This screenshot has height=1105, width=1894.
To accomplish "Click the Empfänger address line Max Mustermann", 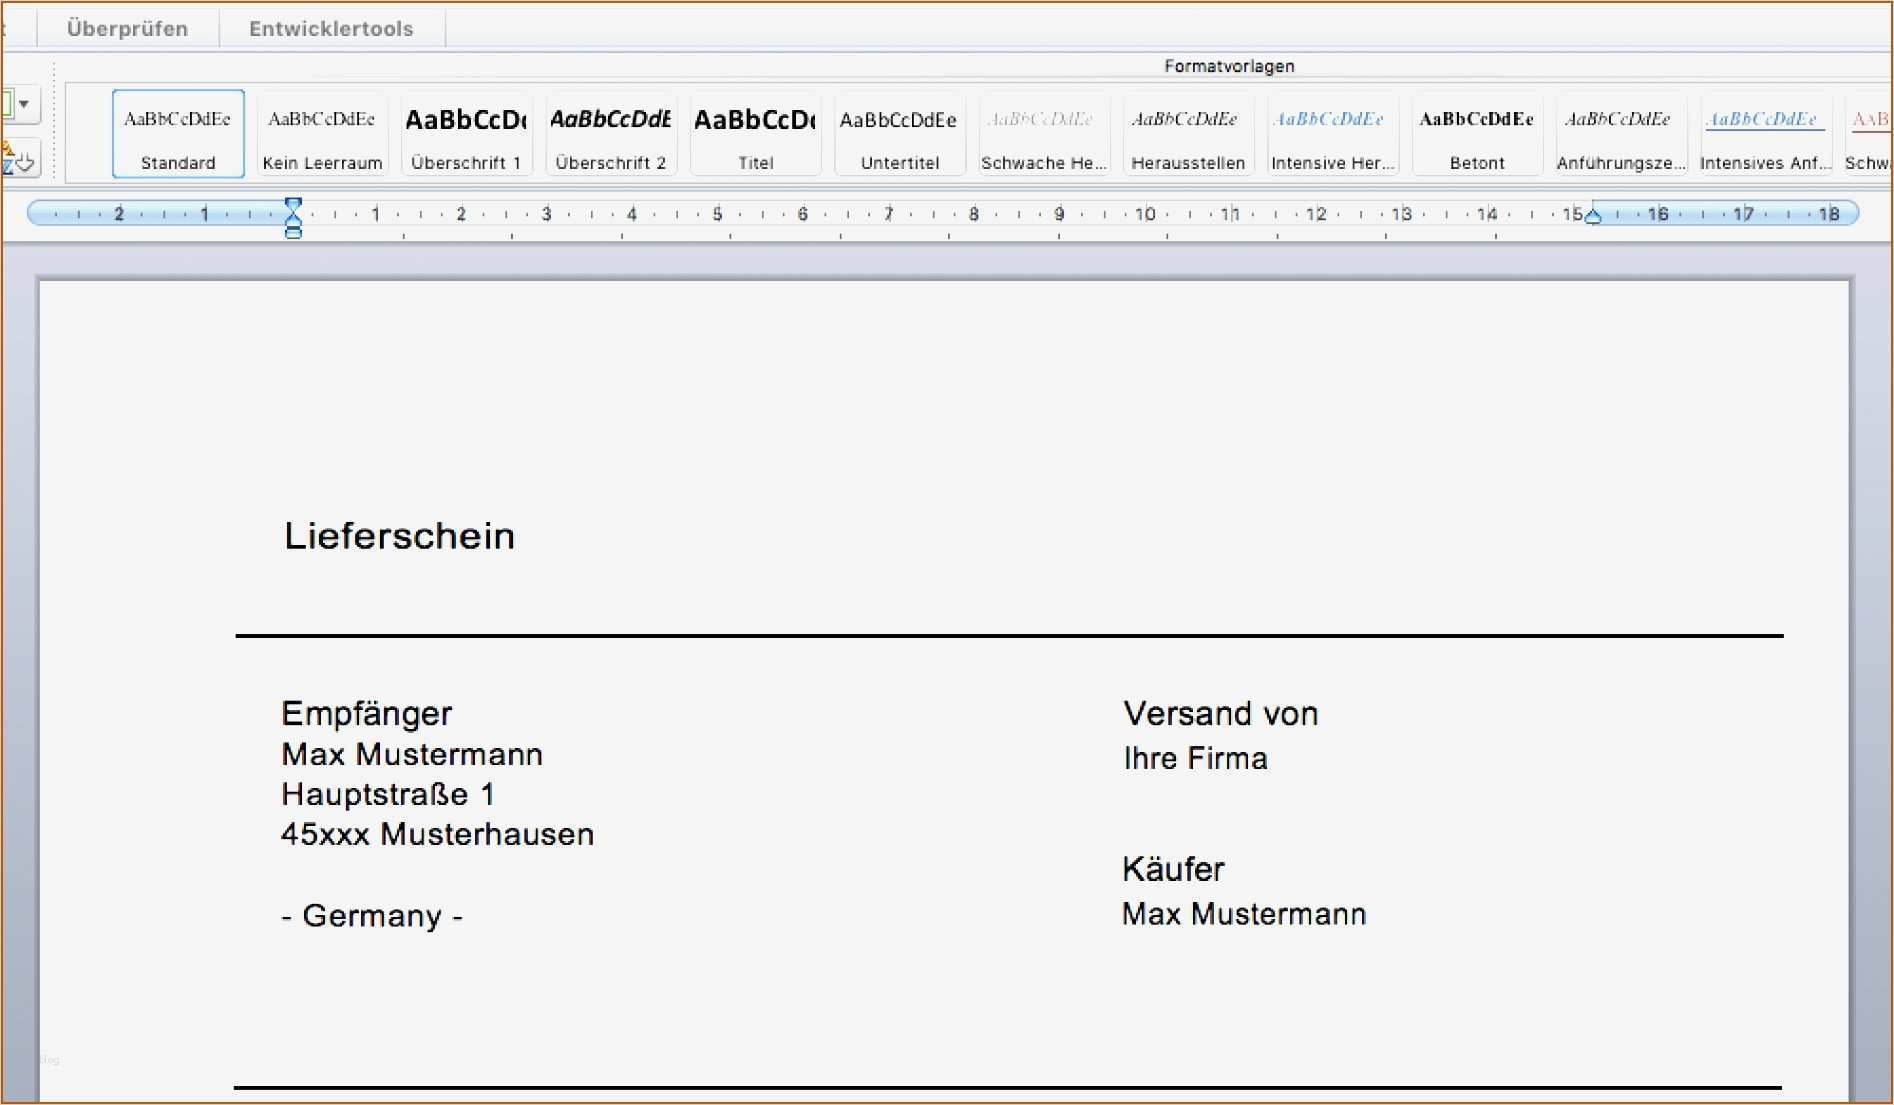I will pos(412,754).
